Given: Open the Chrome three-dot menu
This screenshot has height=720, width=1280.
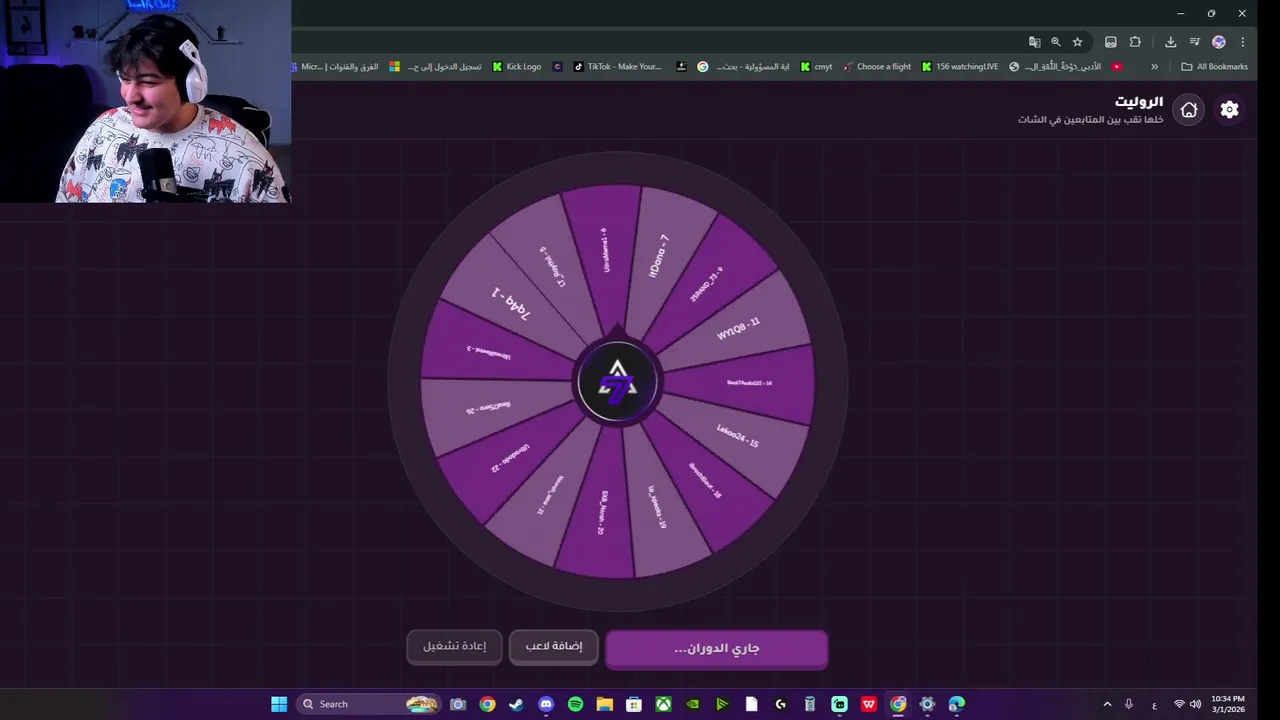Looking at the screenshot, I should click(x=1243, y=42).
